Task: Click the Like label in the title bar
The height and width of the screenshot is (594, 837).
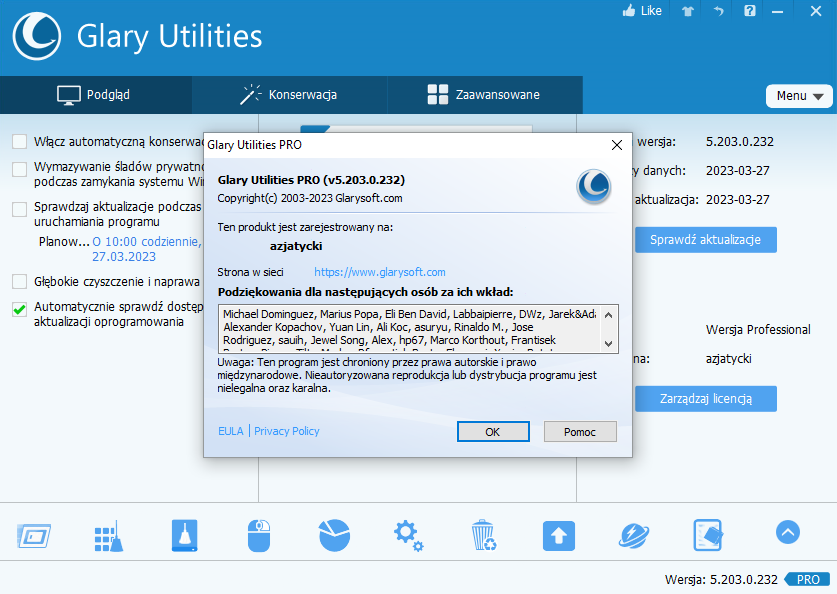Action: [x=651, y=11]
